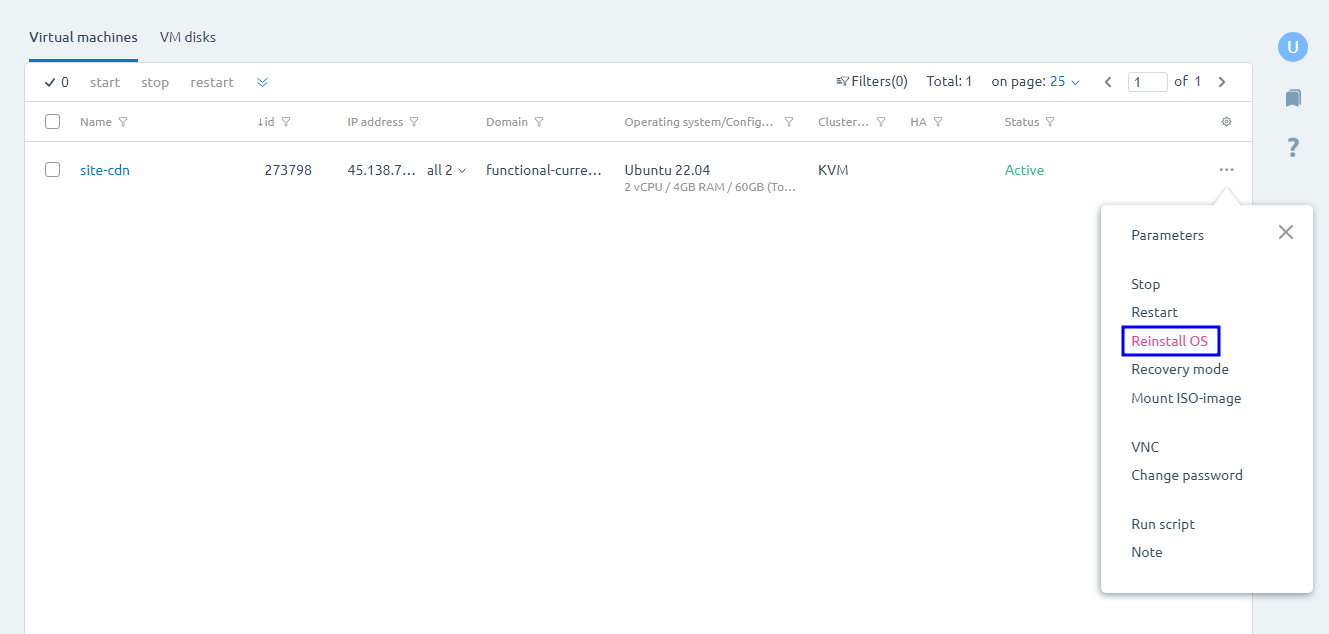Click filter icon next to Name column
This screenshot has height=634, width=1329.
tap(123, 122)
